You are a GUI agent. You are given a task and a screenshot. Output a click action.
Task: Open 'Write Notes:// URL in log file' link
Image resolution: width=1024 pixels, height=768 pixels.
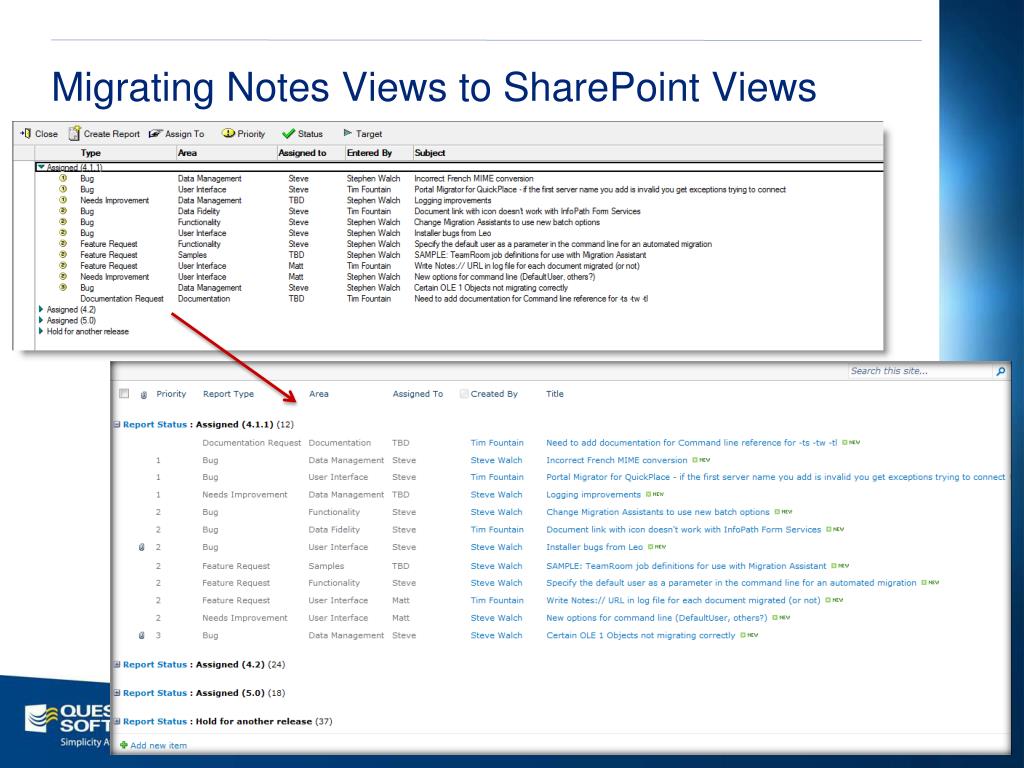point(683,600)
